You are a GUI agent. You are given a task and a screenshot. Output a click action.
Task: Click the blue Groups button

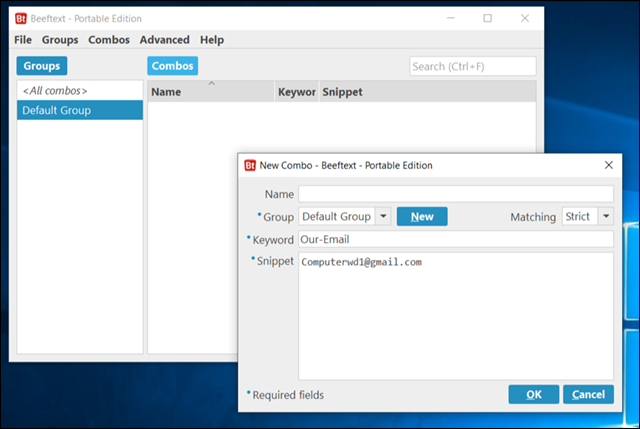(x=42, y=66)
